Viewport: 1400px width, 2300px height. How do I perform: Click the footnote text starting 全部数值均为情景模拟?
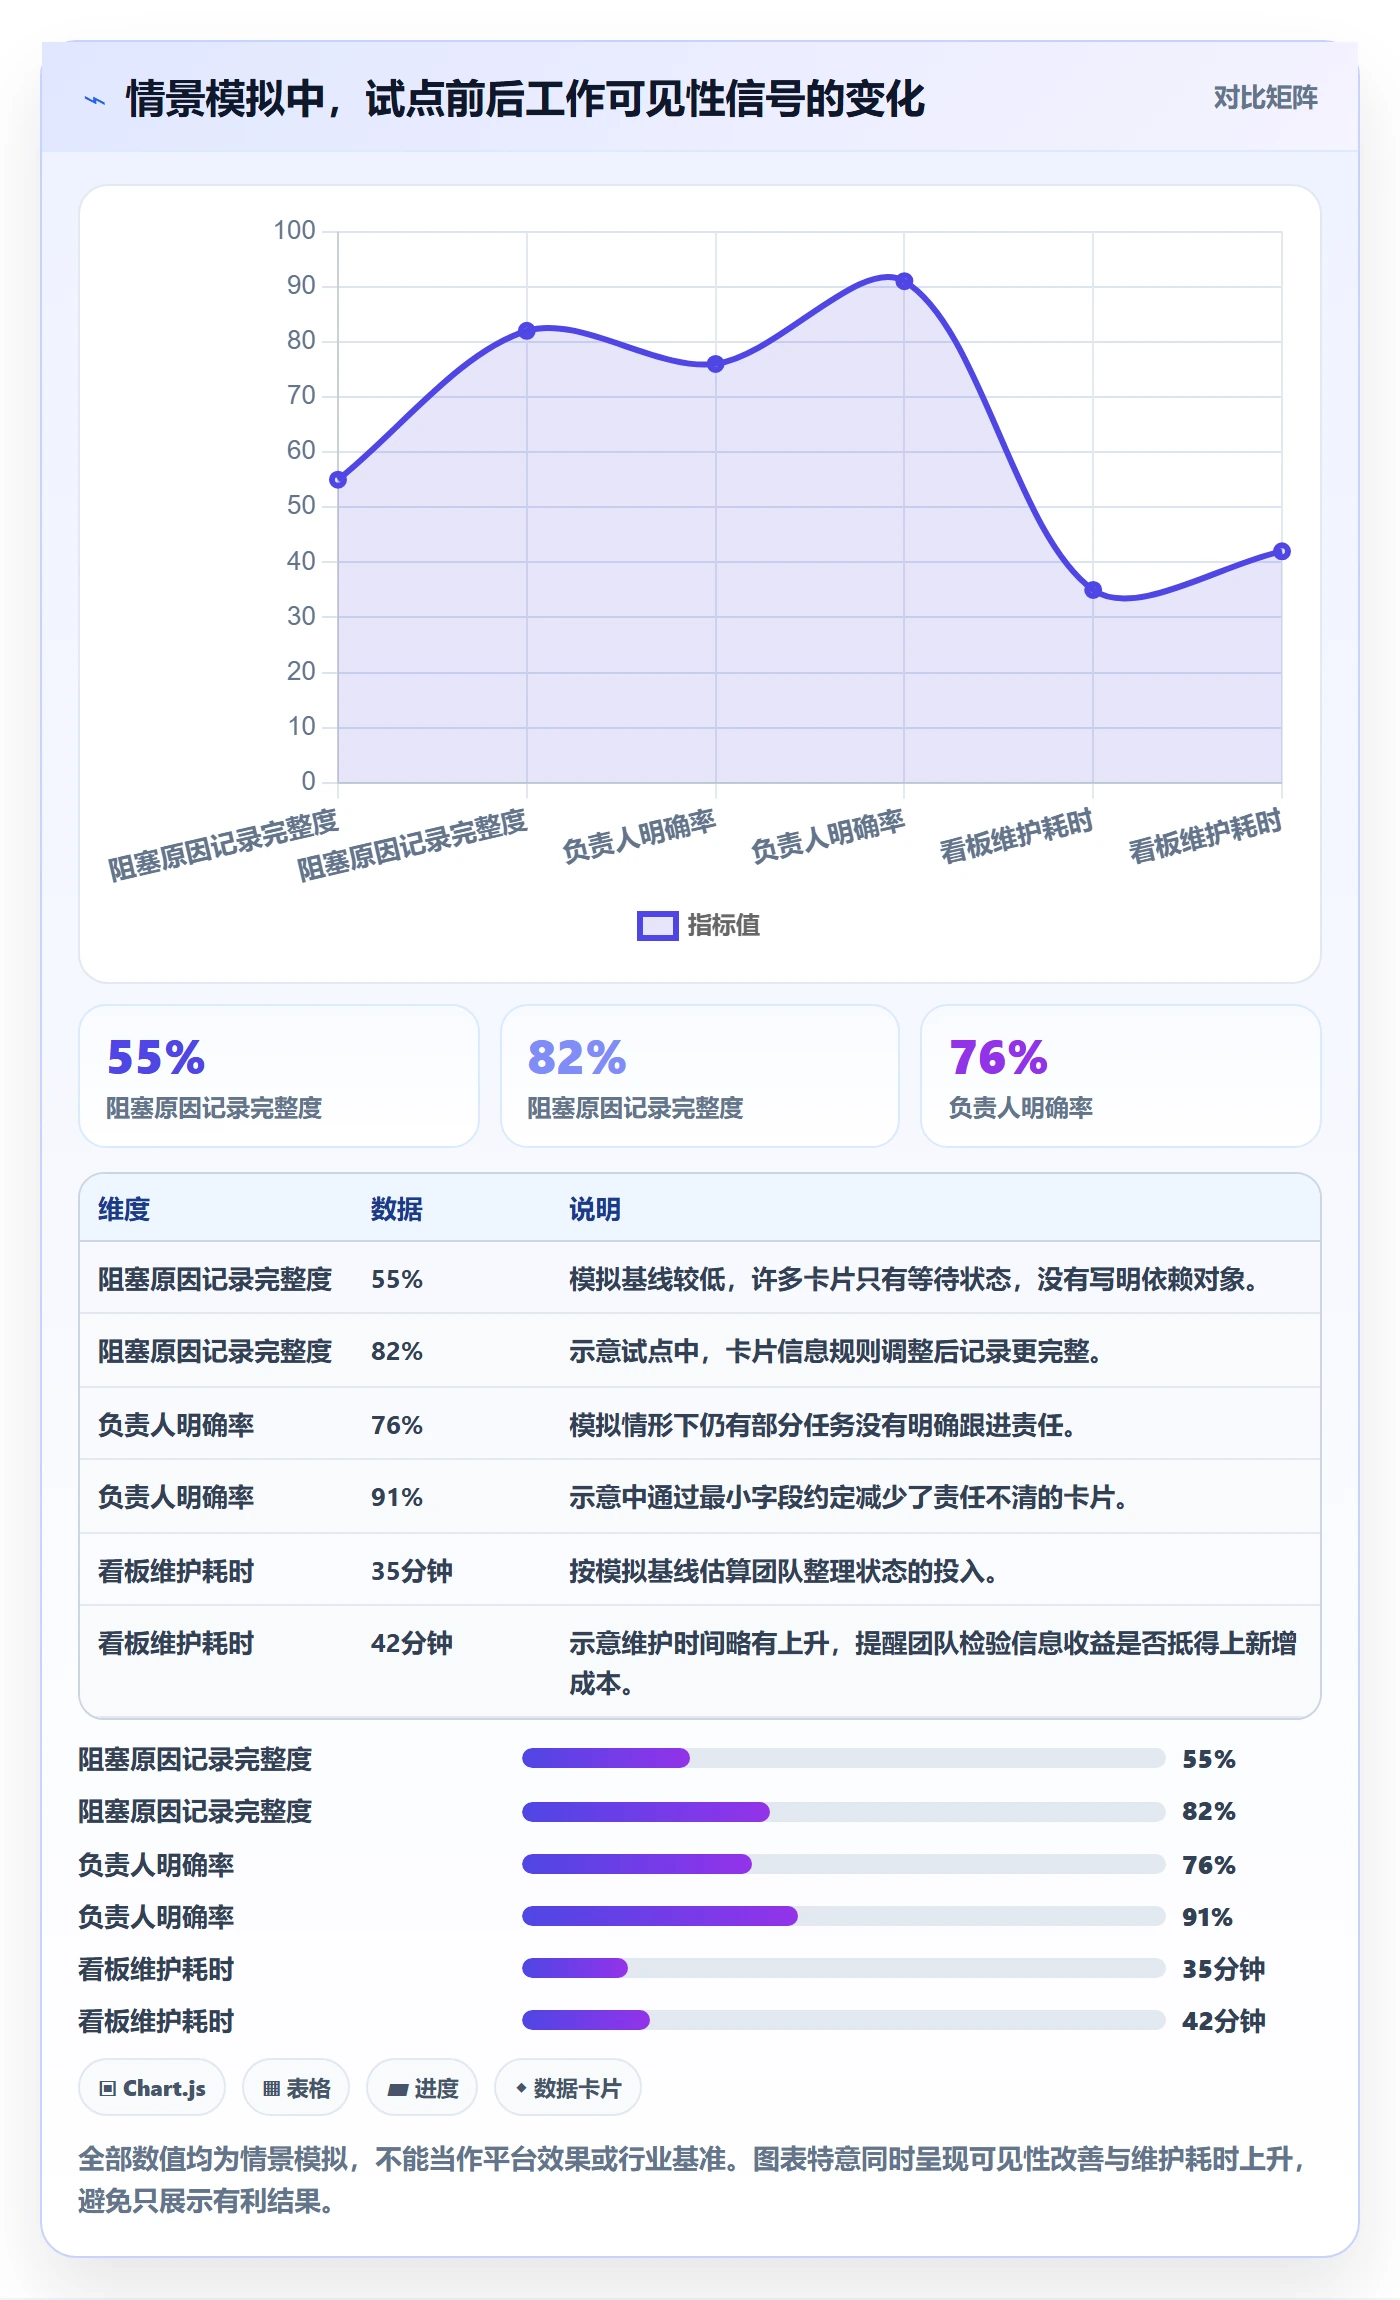pos(691,2179)
